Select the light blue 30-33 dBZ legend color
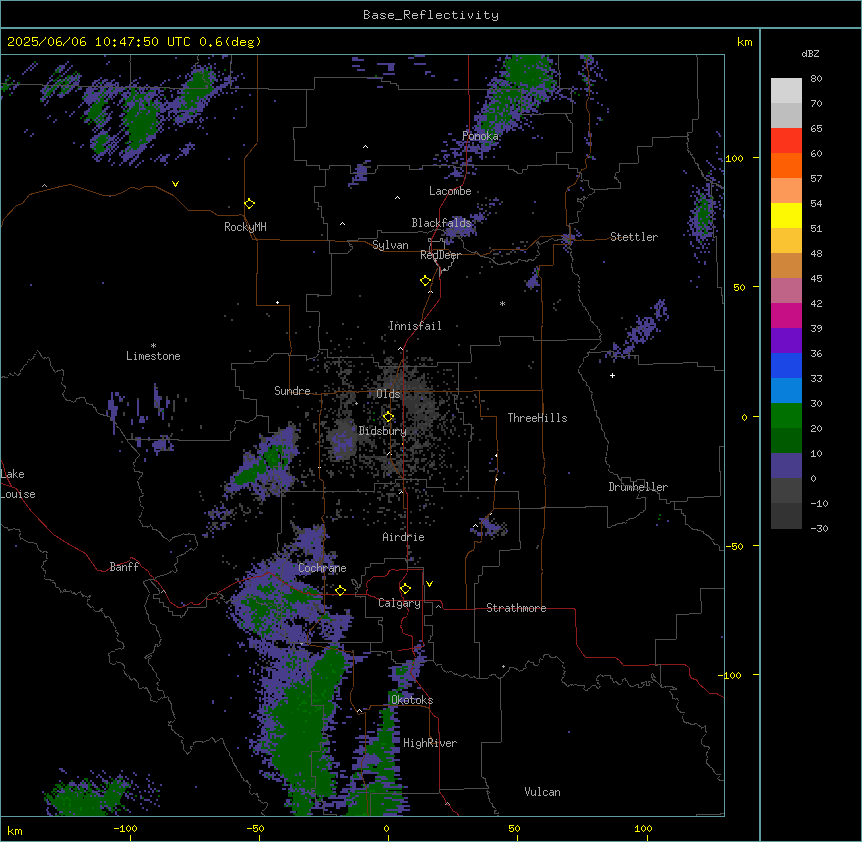The image size is (862, 842). [x=786, y=391]
